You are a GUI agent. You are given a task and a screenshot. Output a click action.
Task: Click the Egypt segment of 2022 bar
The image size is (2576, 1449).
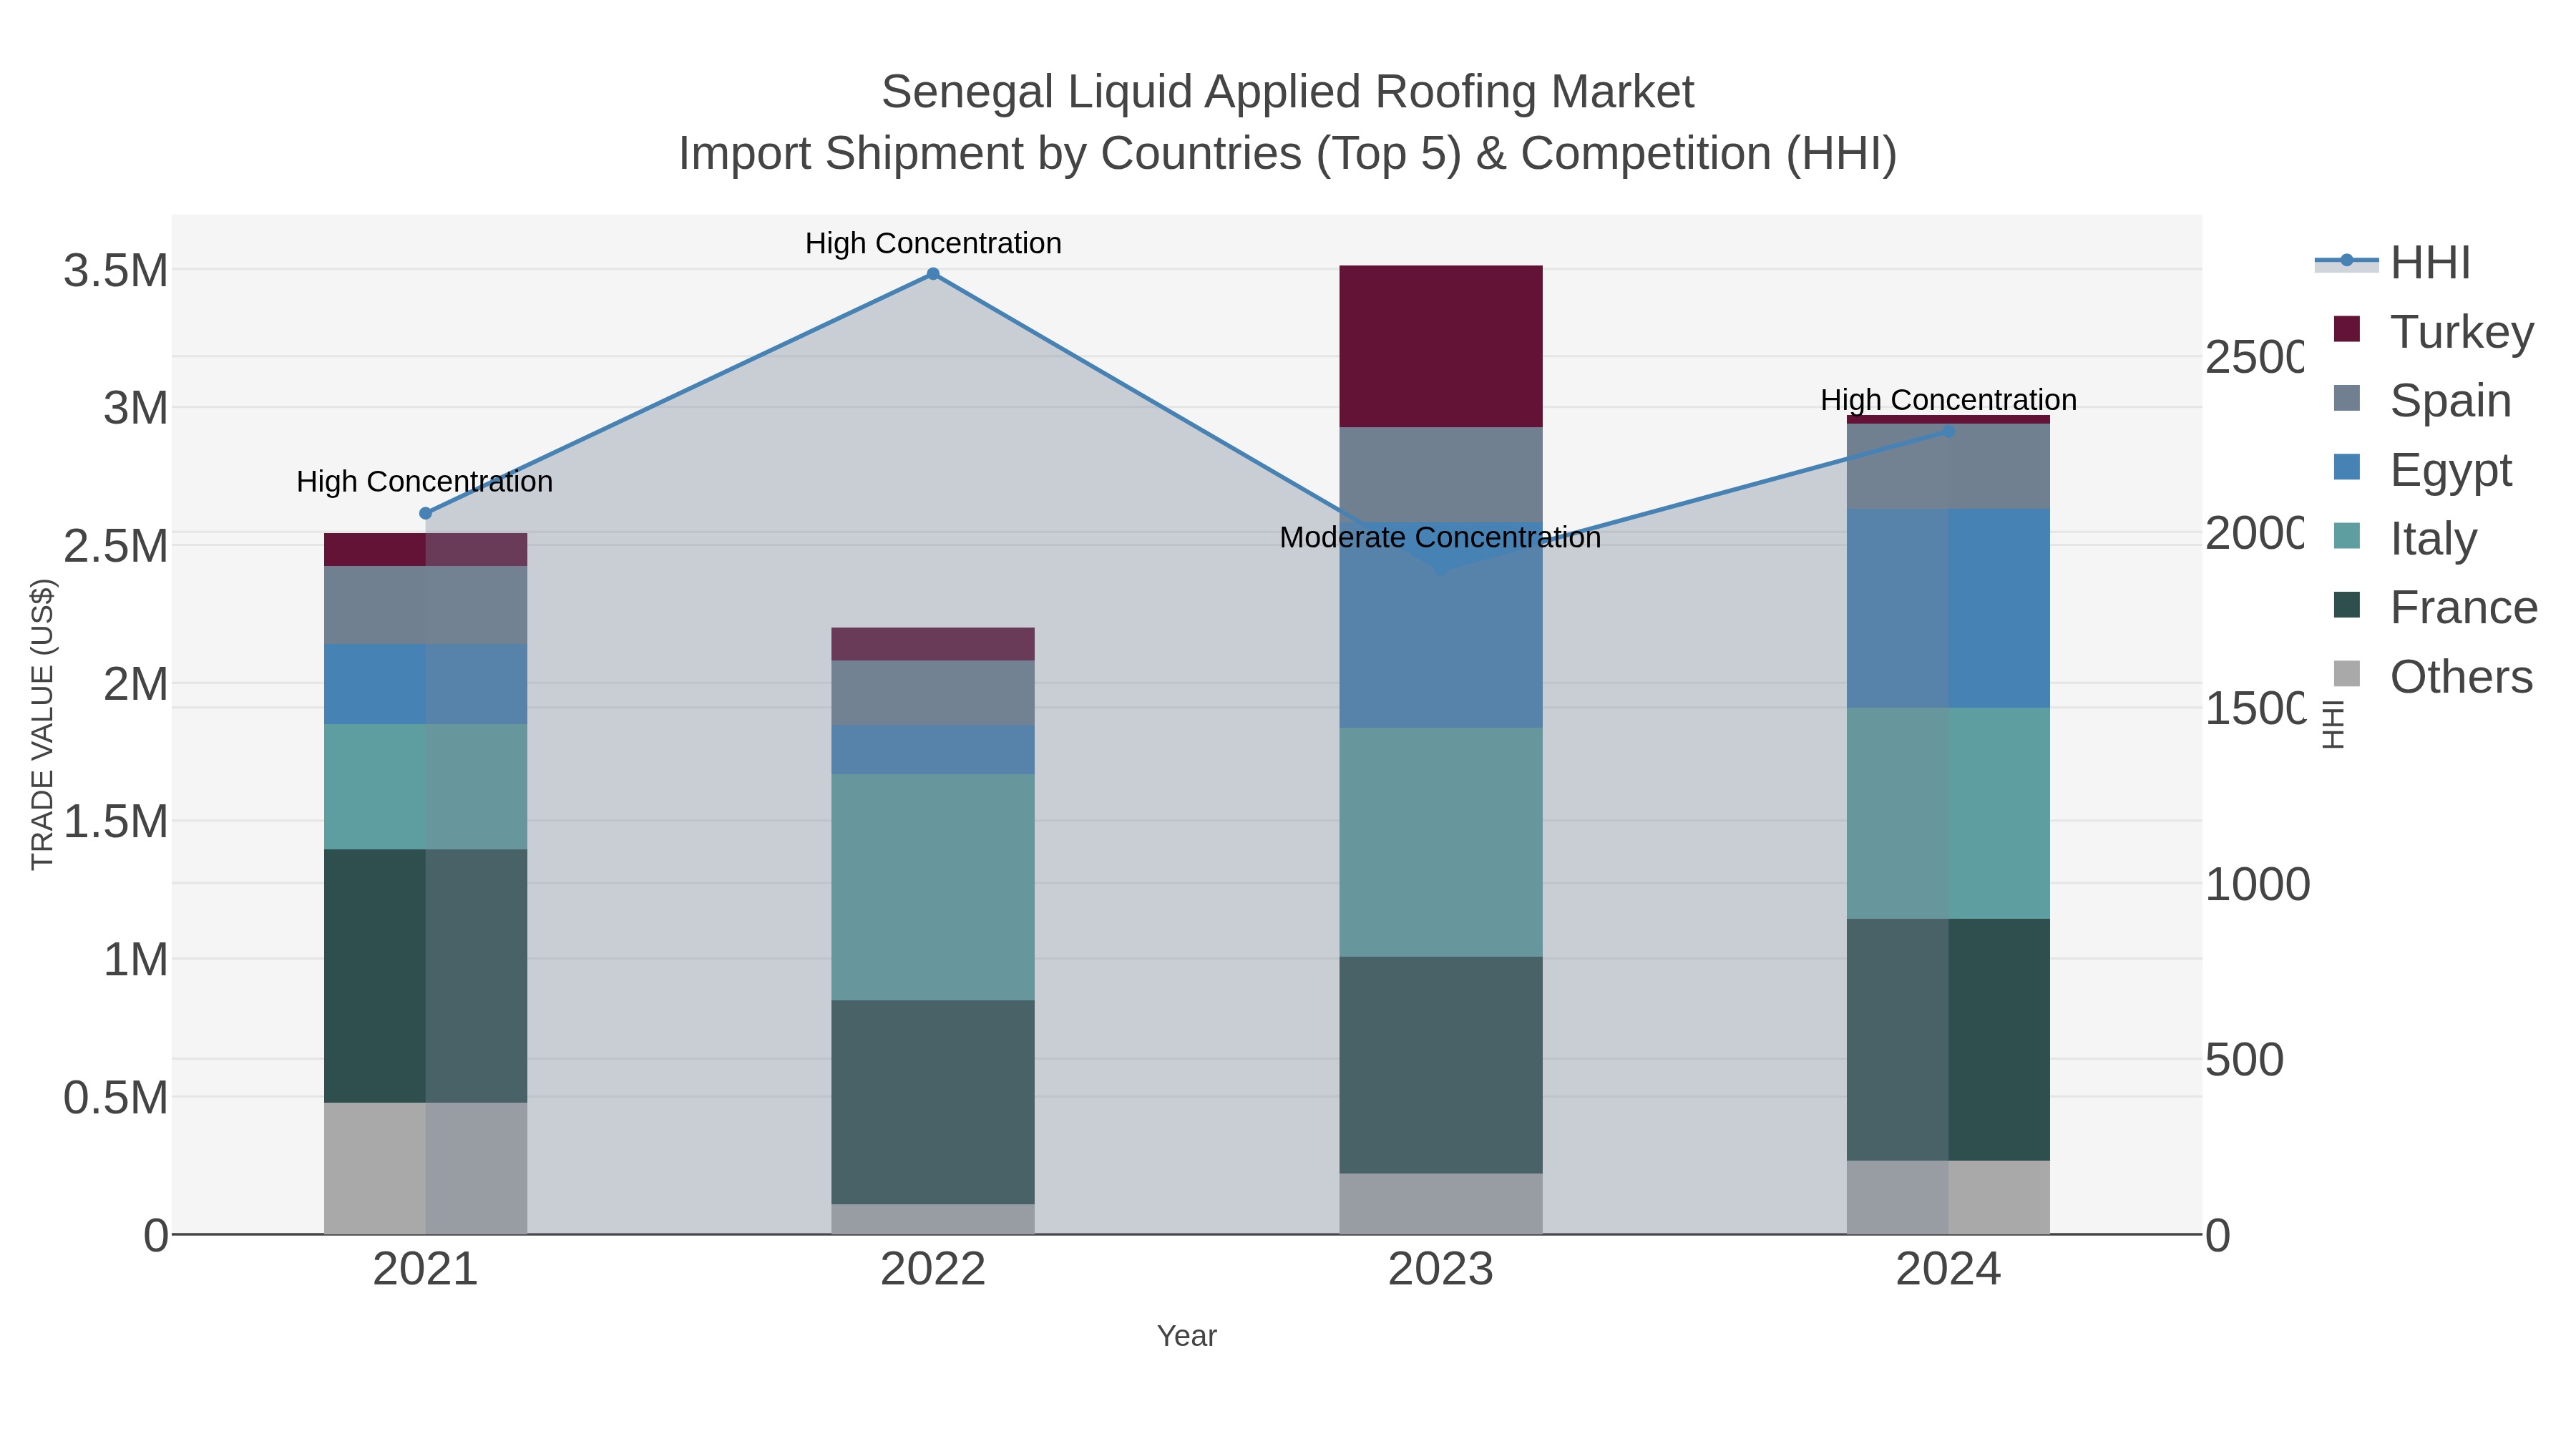[x=933, y=750]
